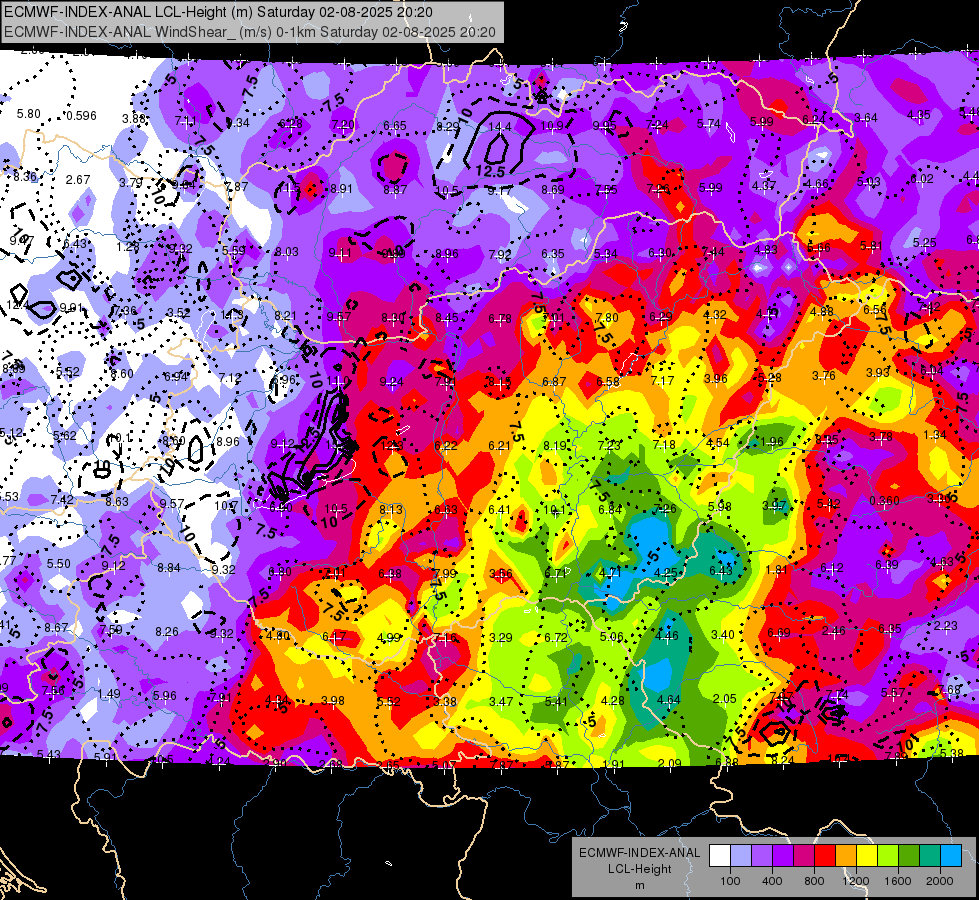This screenshot has width=979, height=900.
Task: Click the grid value '2.23'
Action: point(946,625)
